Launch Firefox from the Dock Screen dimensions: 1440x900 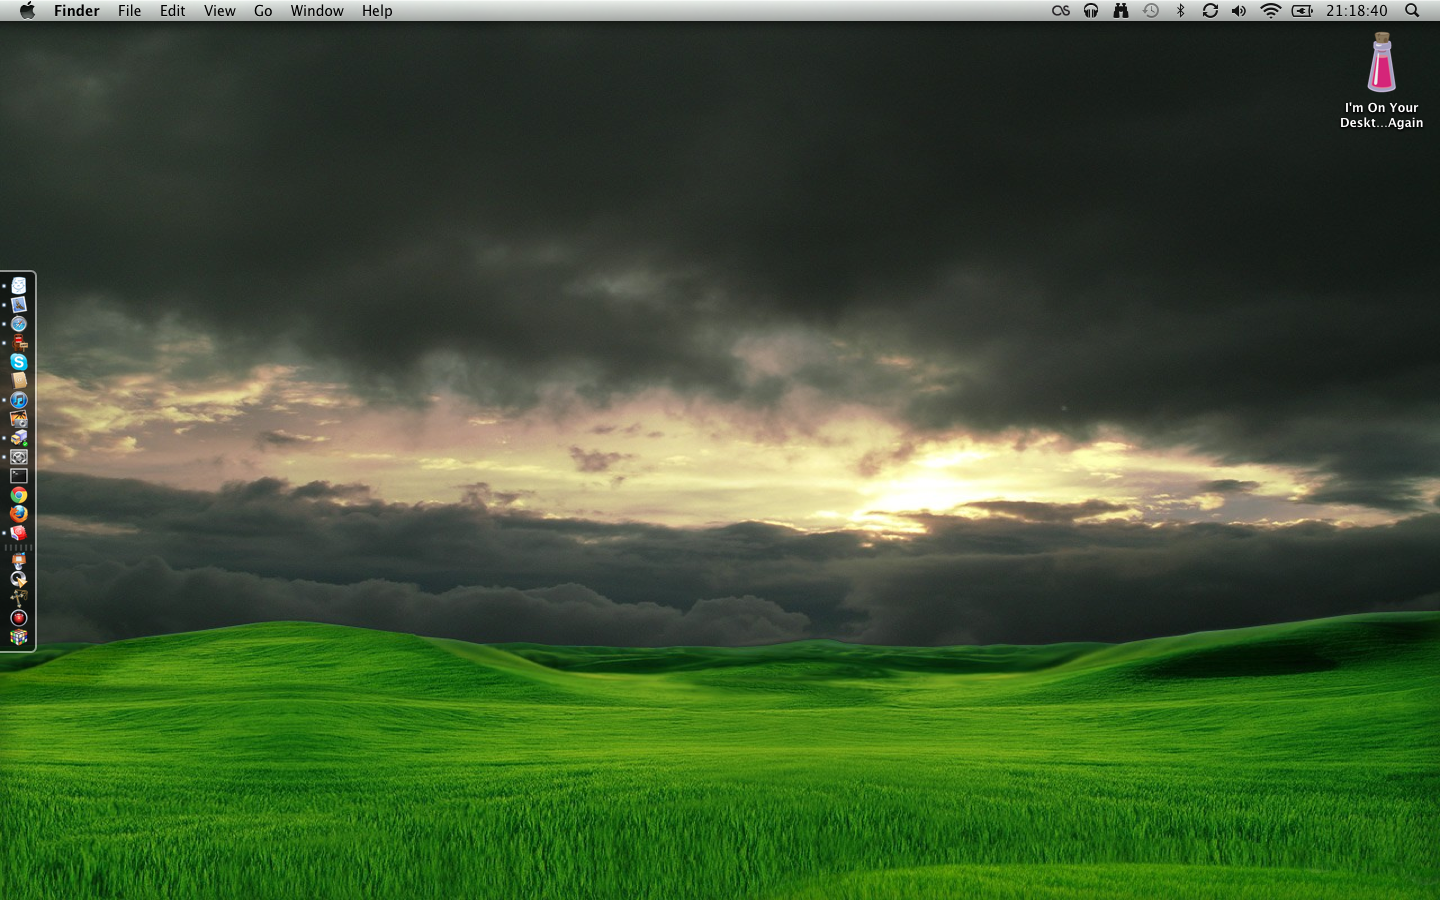point(19,513)
